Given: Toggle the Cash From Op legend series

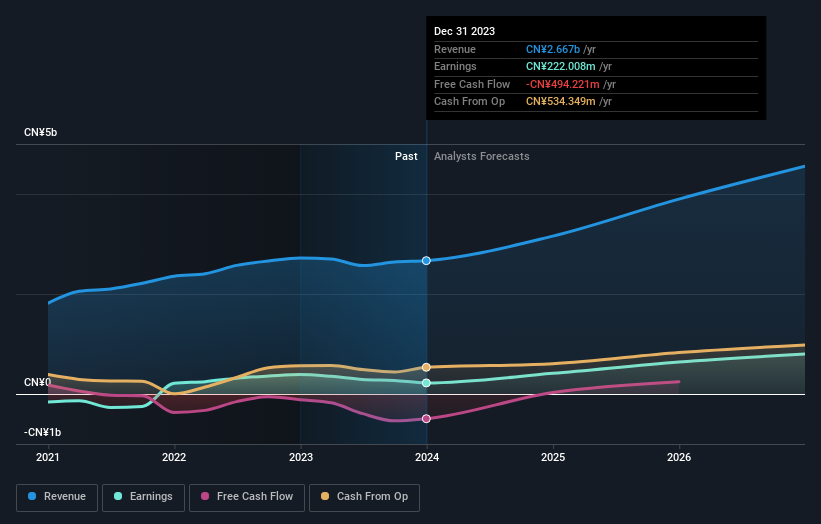Looking at the screenshot, I should click(x=364, y=497).
